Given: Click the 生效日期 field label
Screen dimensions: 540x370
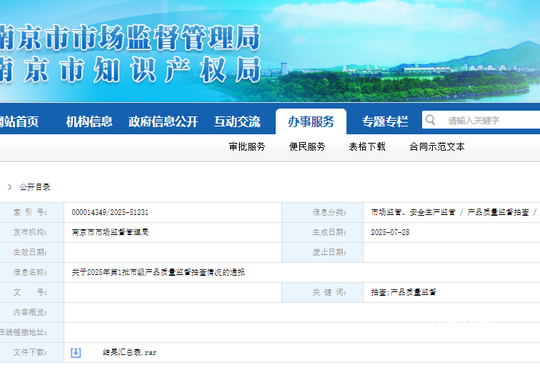Looking at the screenshot, I should click(x=30, y=252).
